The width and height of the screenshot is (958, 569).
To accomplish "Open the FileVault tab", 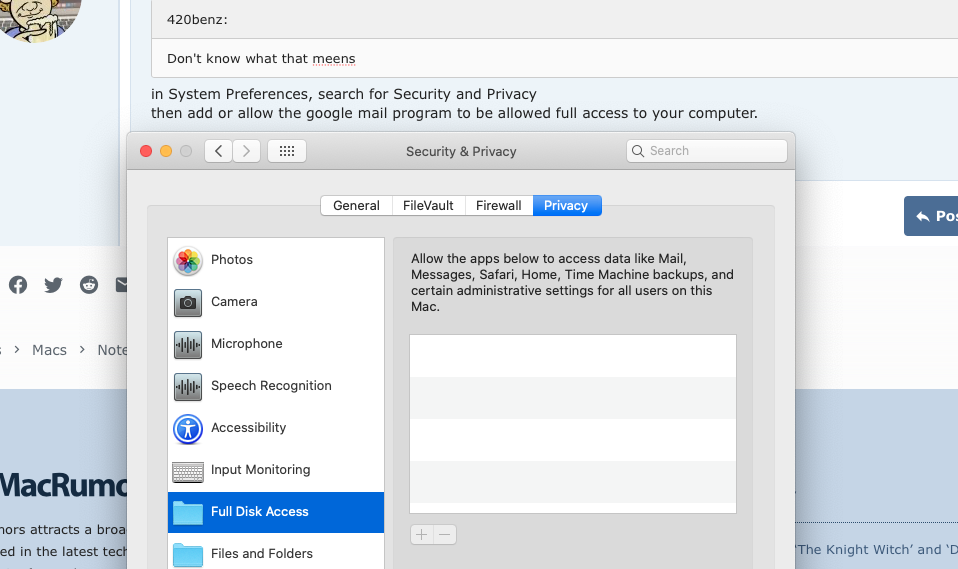I will (x=428, y=206).
